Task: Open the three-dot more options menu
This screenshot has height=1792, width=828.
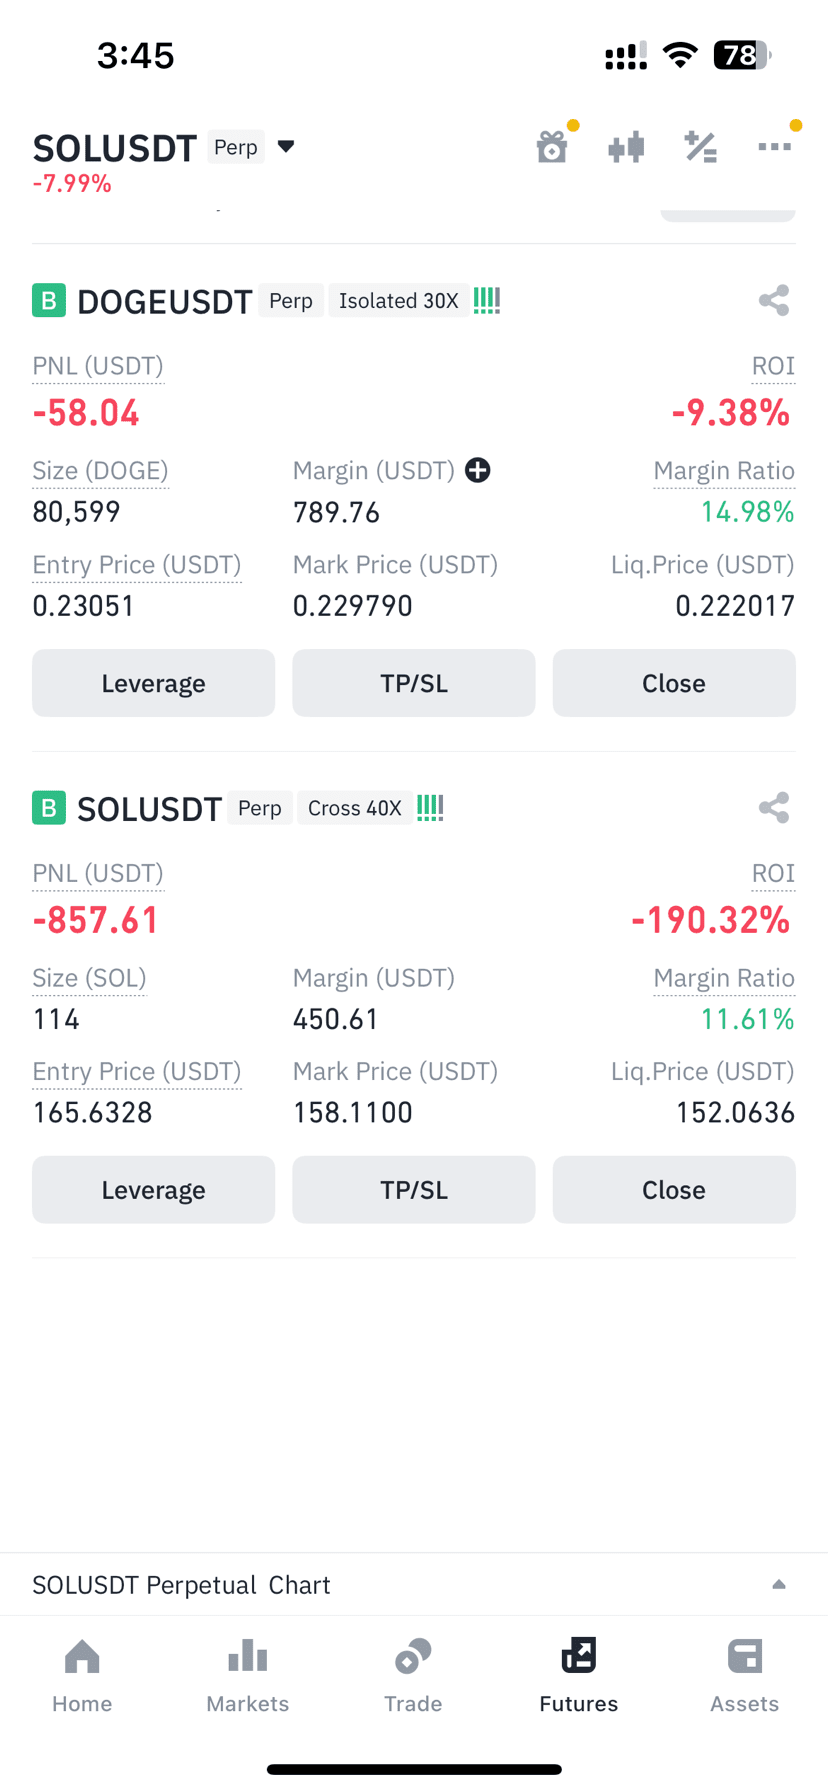Action: click(774, 147)
